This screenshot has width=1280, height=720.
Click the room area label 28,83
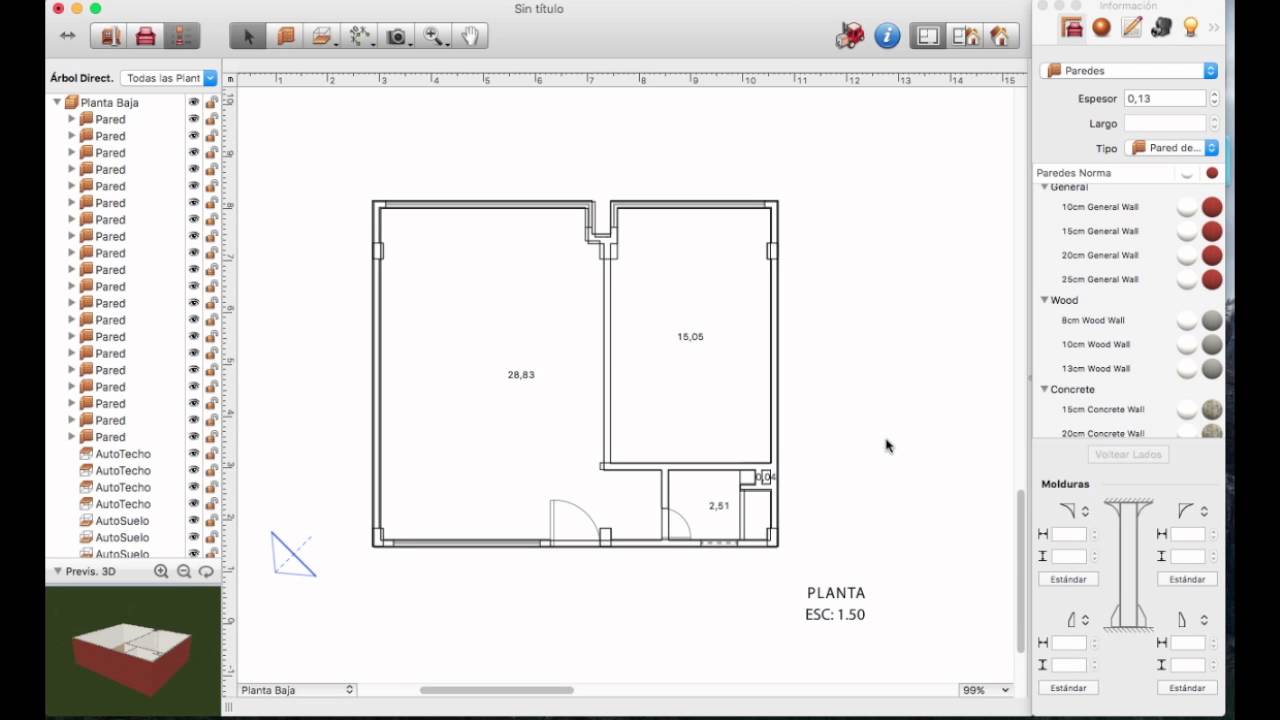point(521,375)
